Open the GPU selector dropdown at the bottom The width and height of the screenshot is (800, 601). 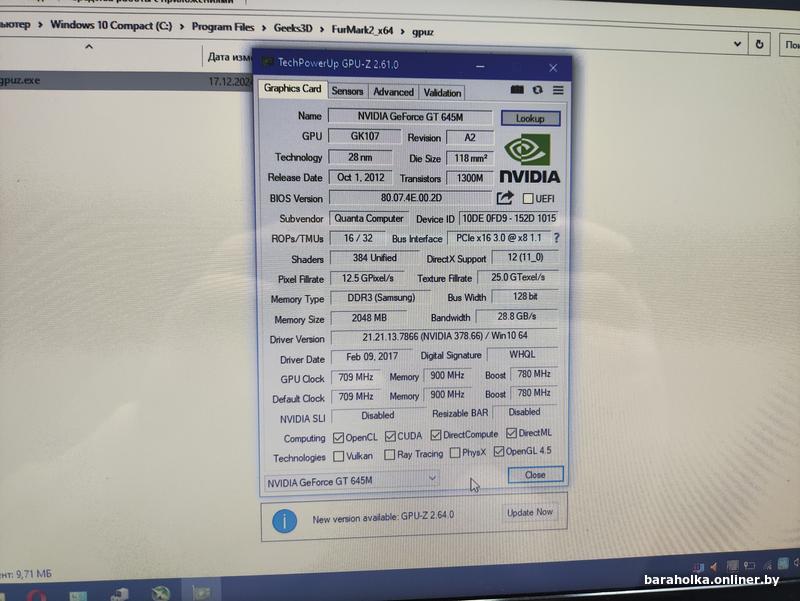coord(352,481)
